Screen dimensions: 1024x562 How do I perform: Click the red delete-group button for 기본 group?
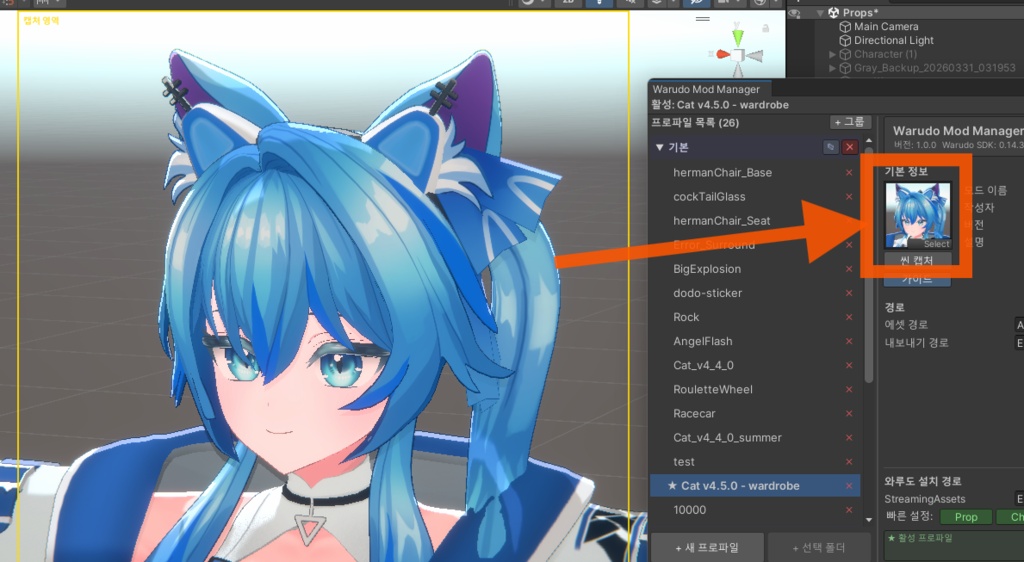[850, 148]
